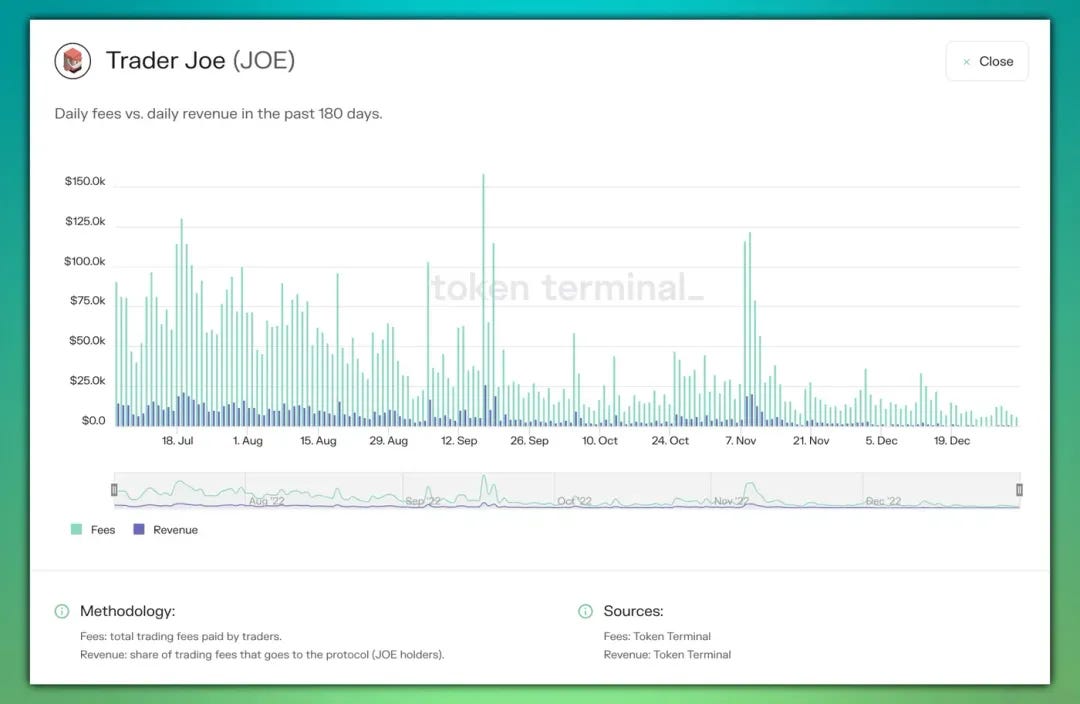Click the tallest mid-September fees bar
This screenshot has width=1080, height=704.
coord(484,300)
